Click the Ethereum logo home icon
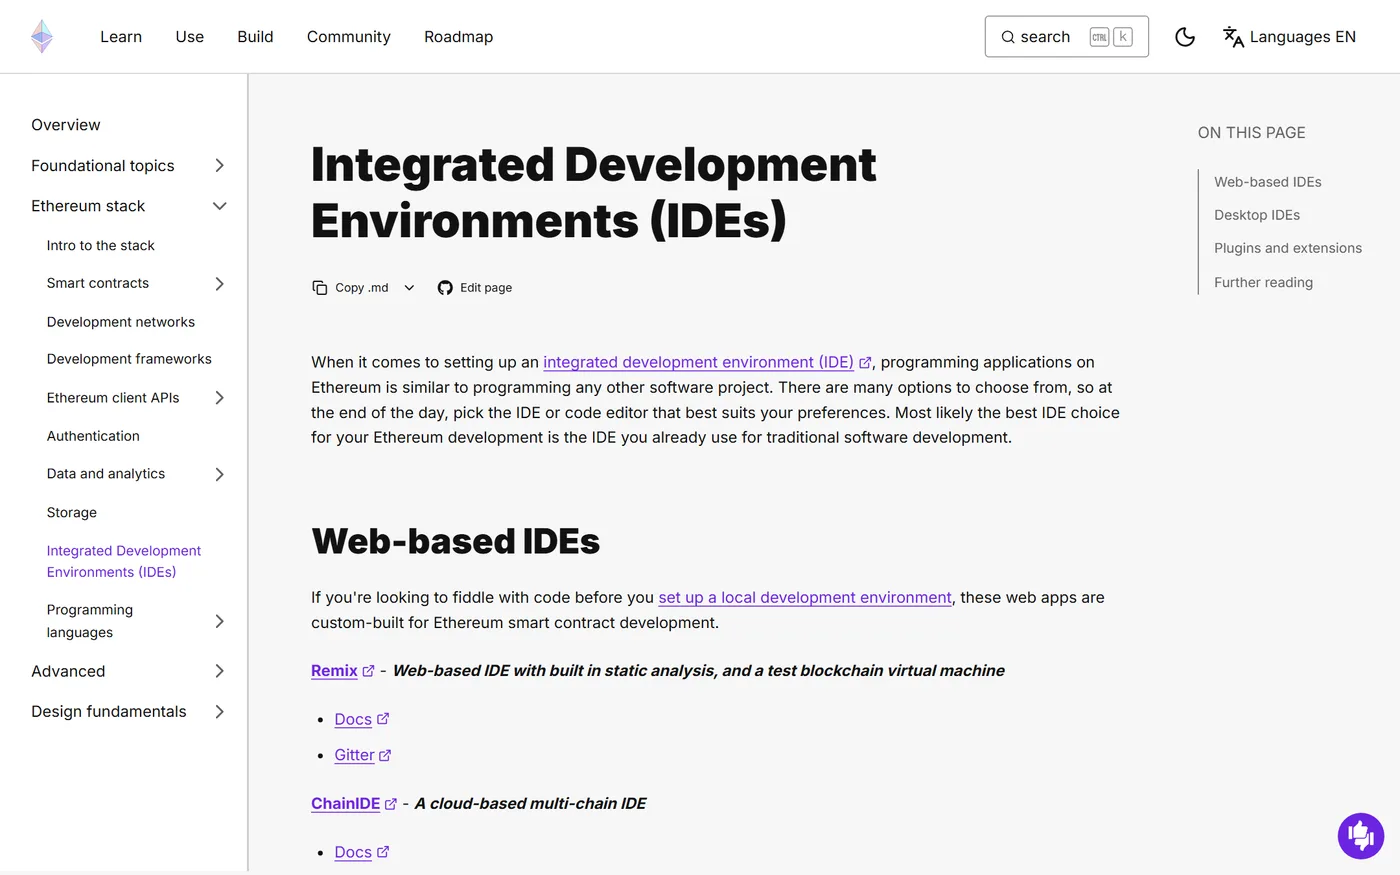The height and width of the screenshot is (875, 1400). (42, 37)
